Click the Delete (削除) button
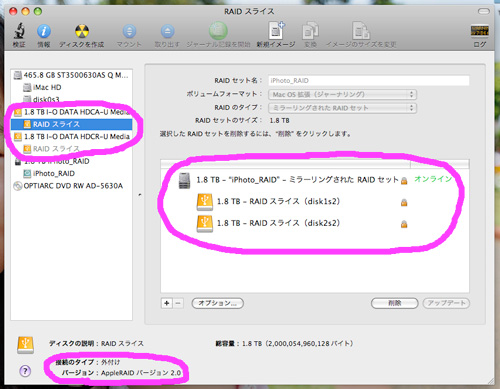 [x=395, y=303]
